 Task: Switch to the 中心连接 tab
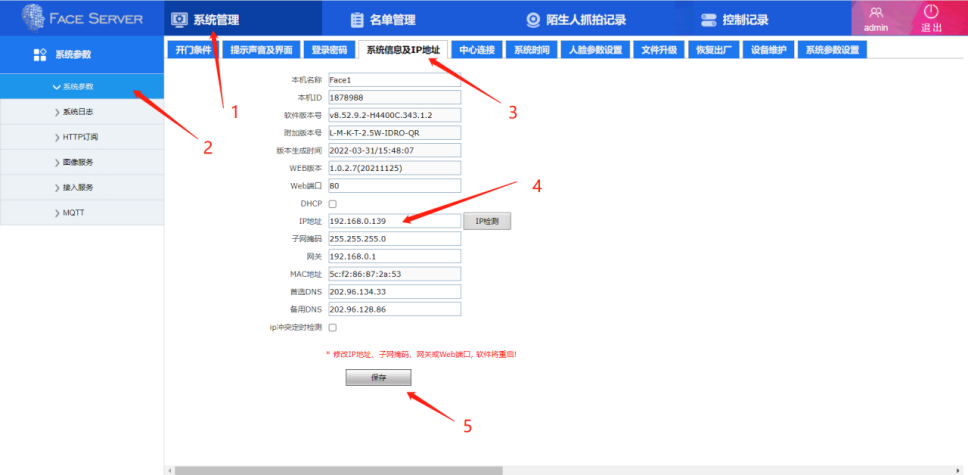pos(477,50)
